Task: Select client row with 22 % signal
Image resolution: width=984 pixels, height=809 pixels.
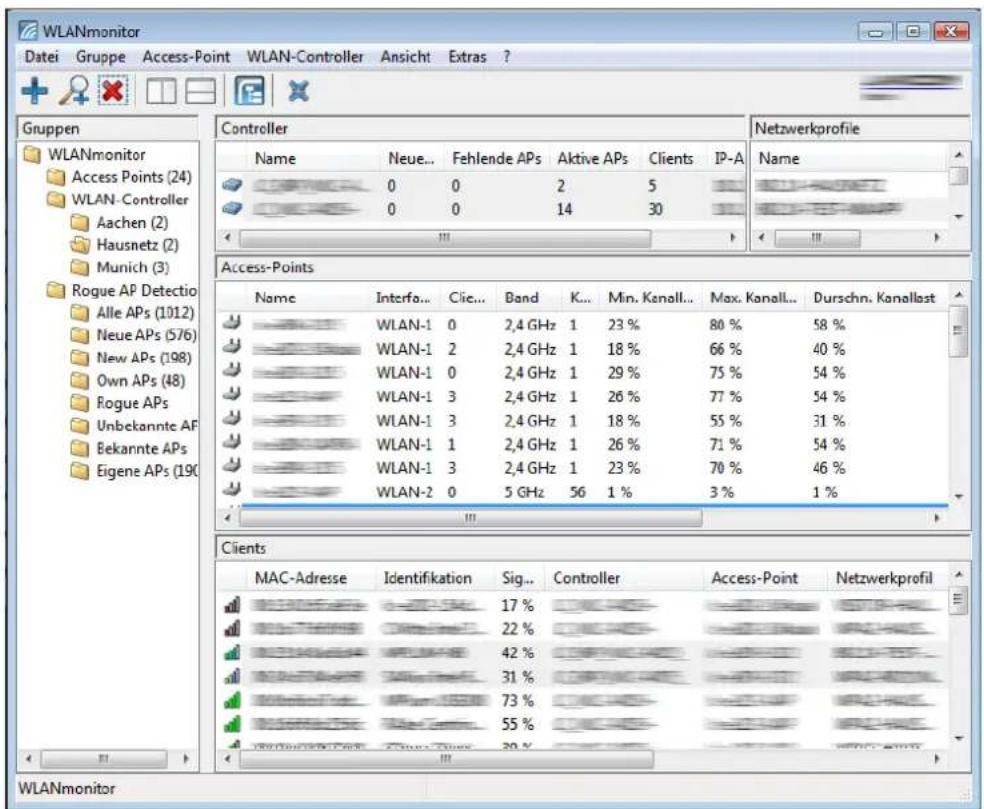Action: [584, 629]
